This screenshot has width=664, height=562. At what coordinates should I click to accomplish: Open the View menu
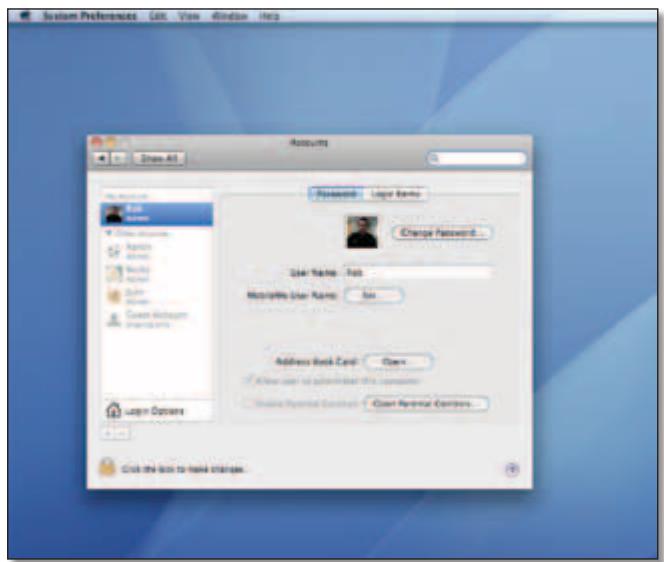[189, 16]
